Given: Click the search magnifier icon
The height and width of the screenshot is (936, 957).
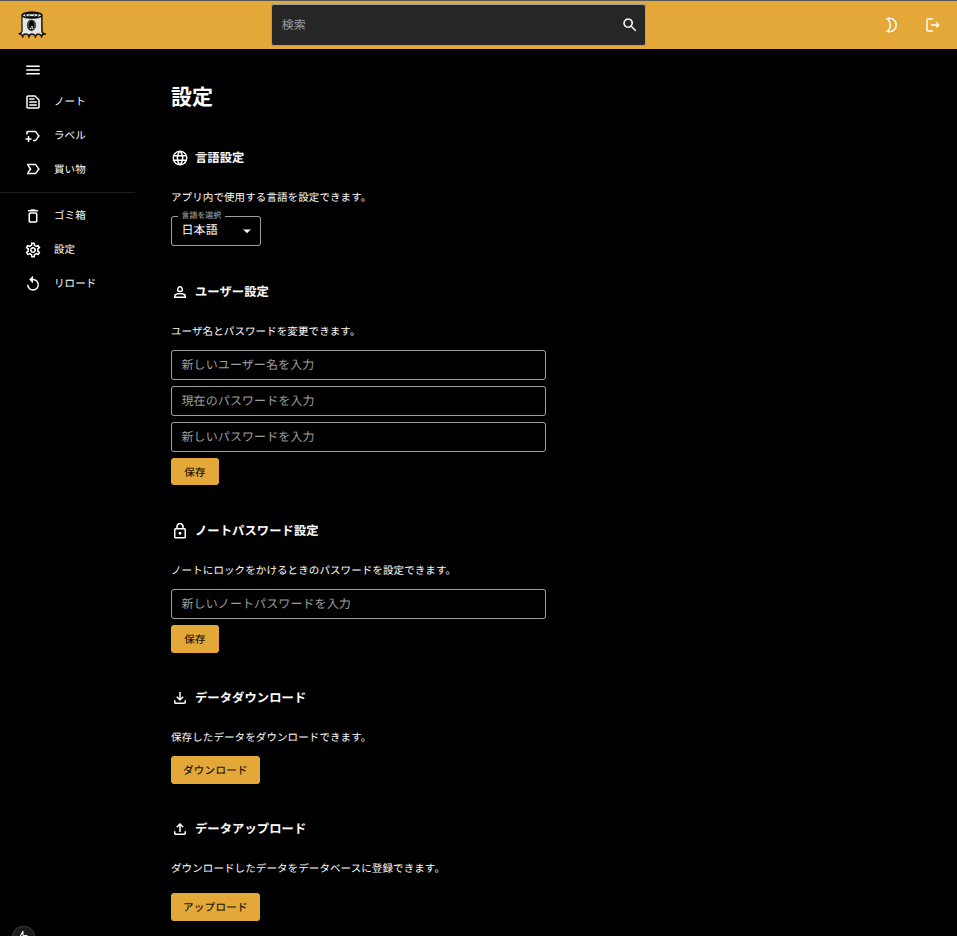Looking at the screenshot, I should click(x=629, y=25).
